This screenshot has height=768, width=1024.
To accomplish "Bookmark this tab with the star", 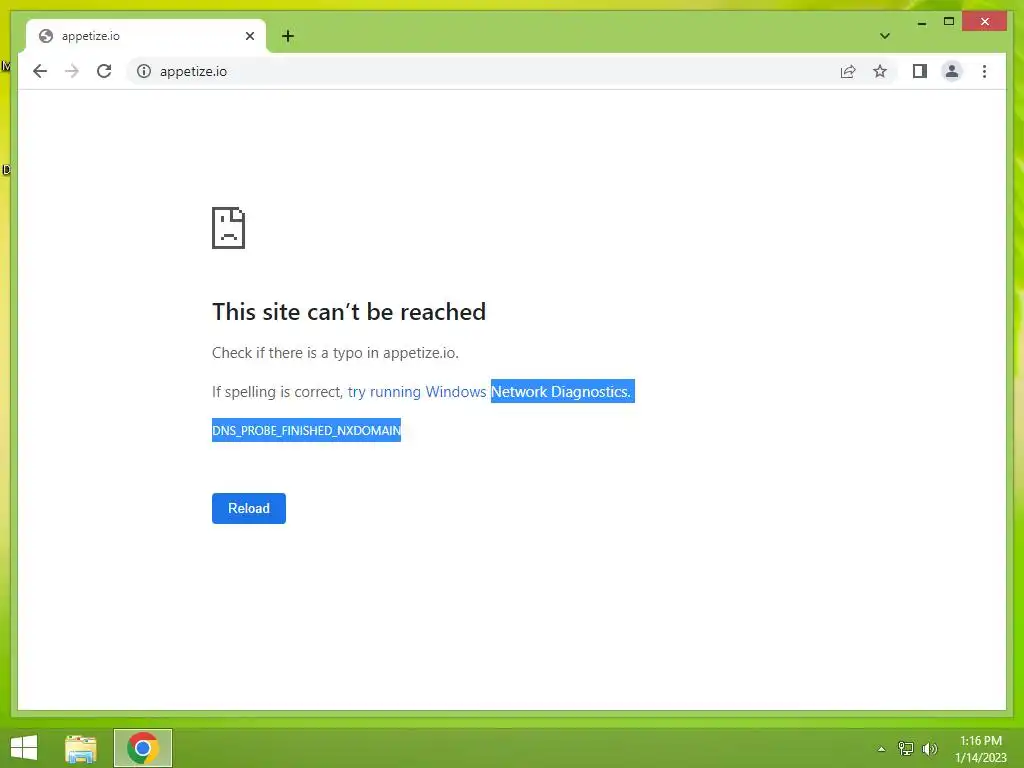I will click(x=880, y=71).
